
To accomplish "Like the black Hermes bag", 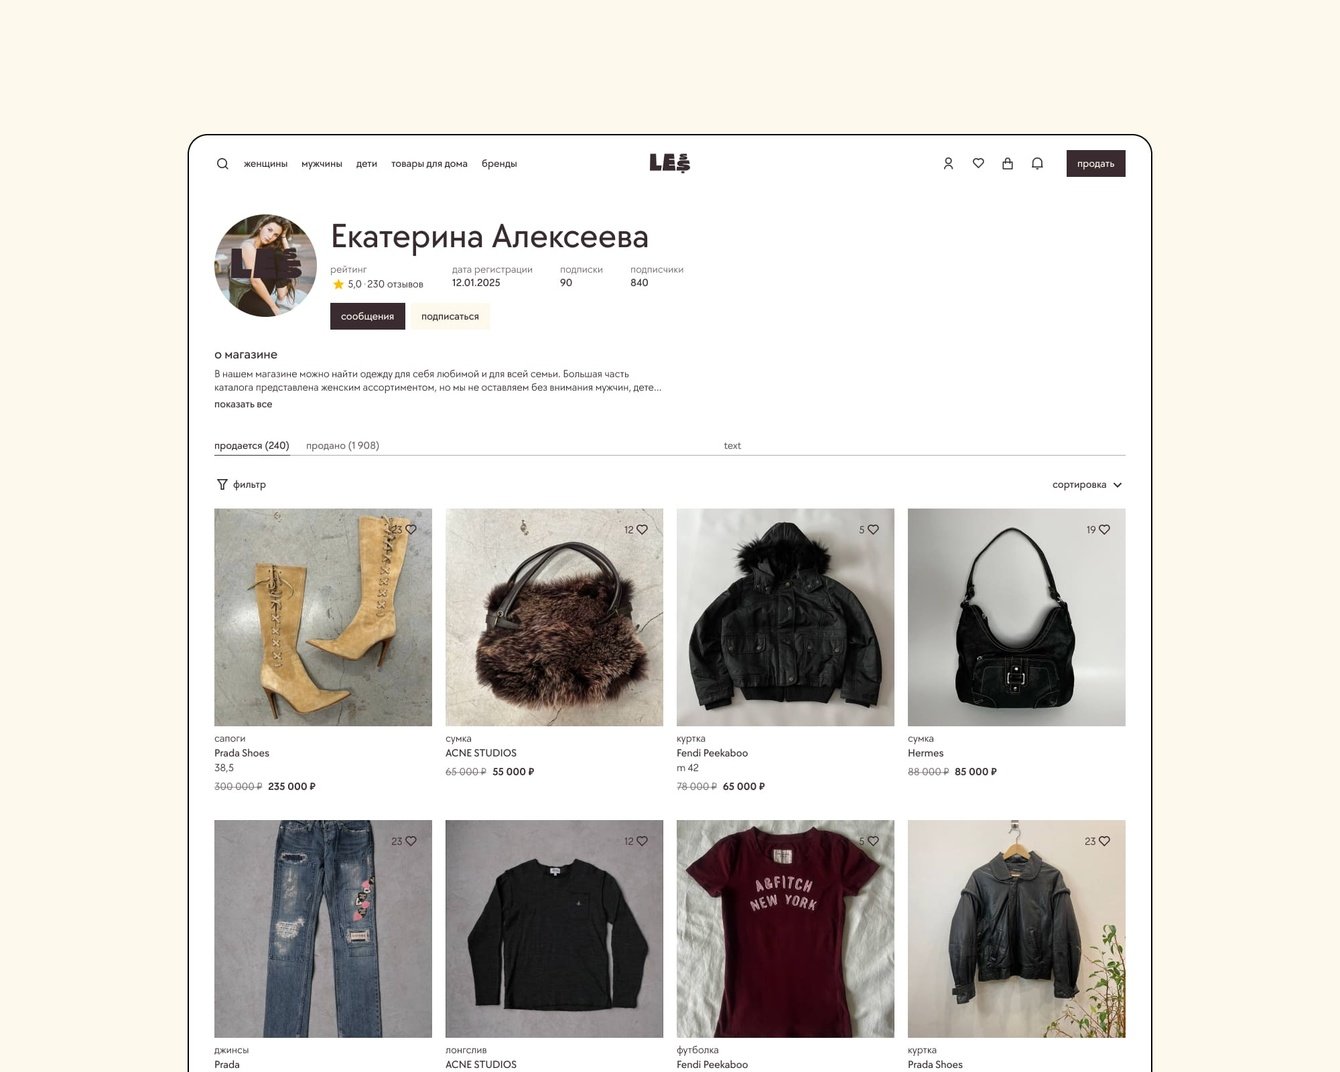I will pos(1104,530).
